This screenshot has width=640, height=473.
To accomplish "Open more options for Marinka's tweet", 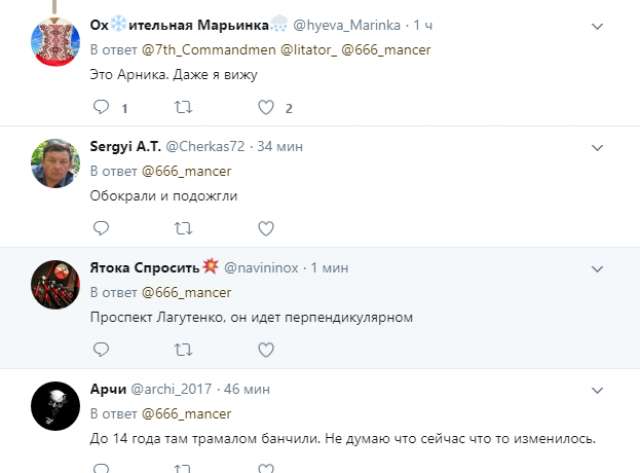I will click(597, 24).
